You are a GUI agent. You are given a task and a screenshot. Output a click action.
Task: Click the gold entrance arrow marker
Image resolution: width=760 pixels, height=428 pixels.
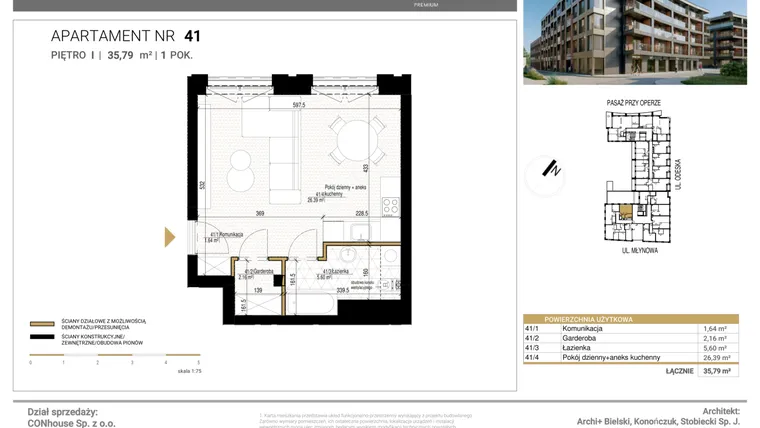(170, 237)
